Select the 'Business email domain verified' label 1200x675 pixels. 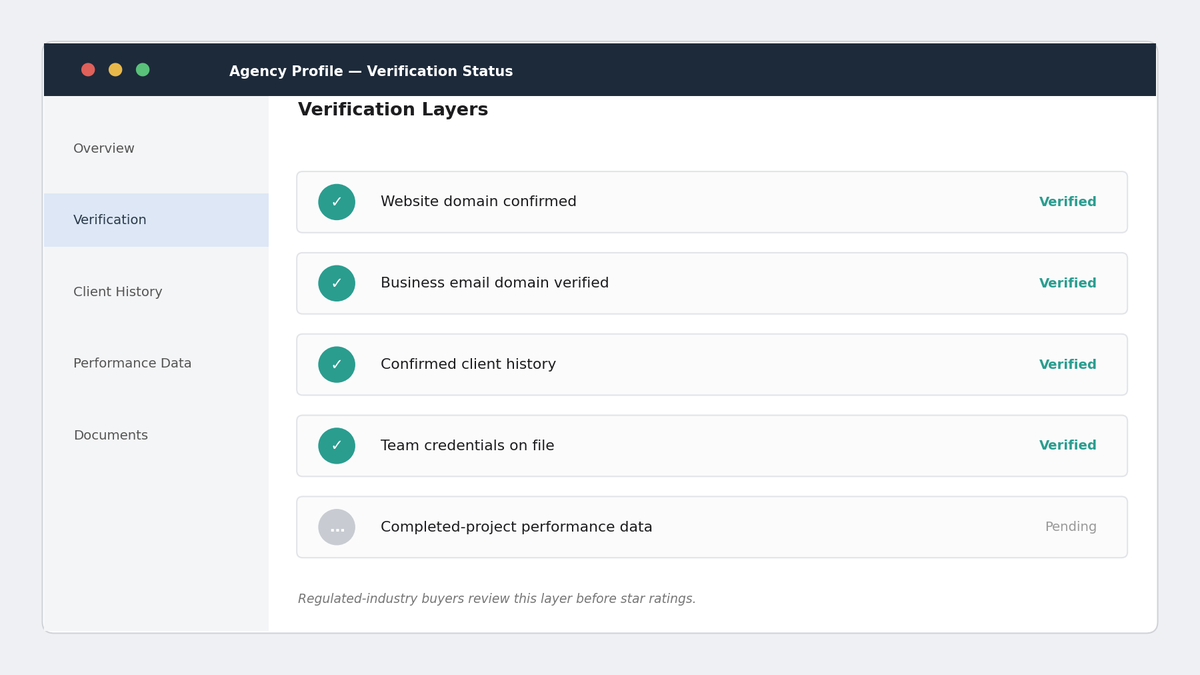click(494, 283)
